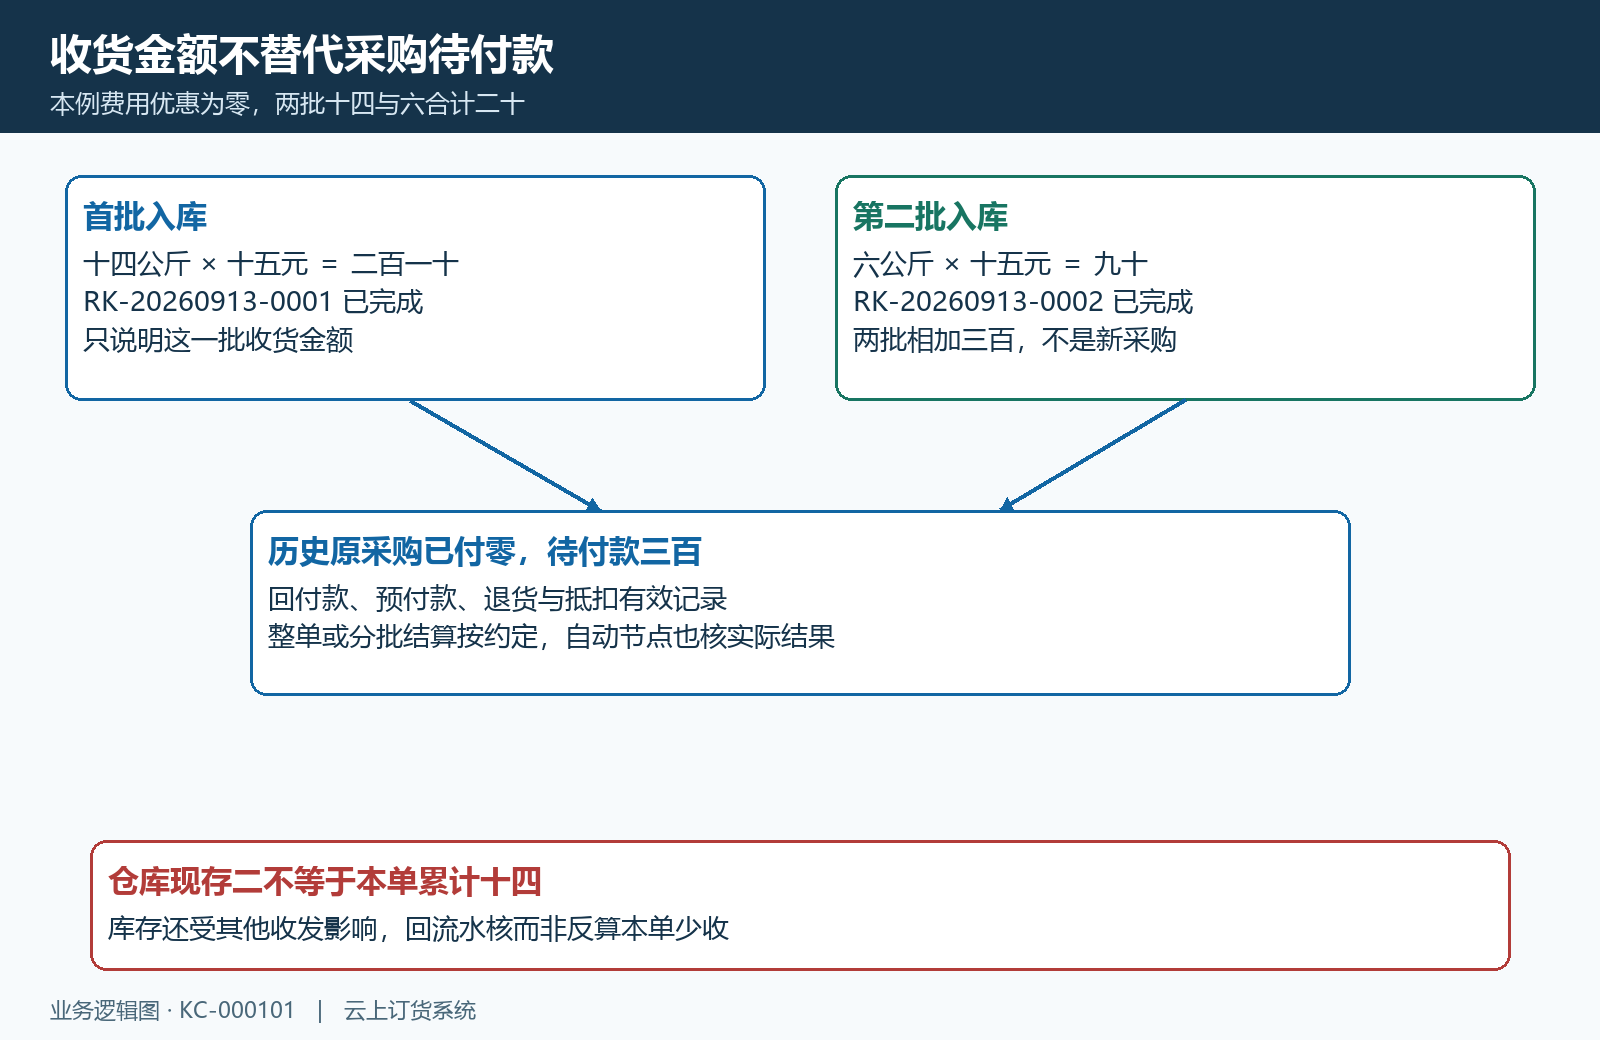Select the heading 历史原采购已付零，待付款三百

(x=485, y=551)
